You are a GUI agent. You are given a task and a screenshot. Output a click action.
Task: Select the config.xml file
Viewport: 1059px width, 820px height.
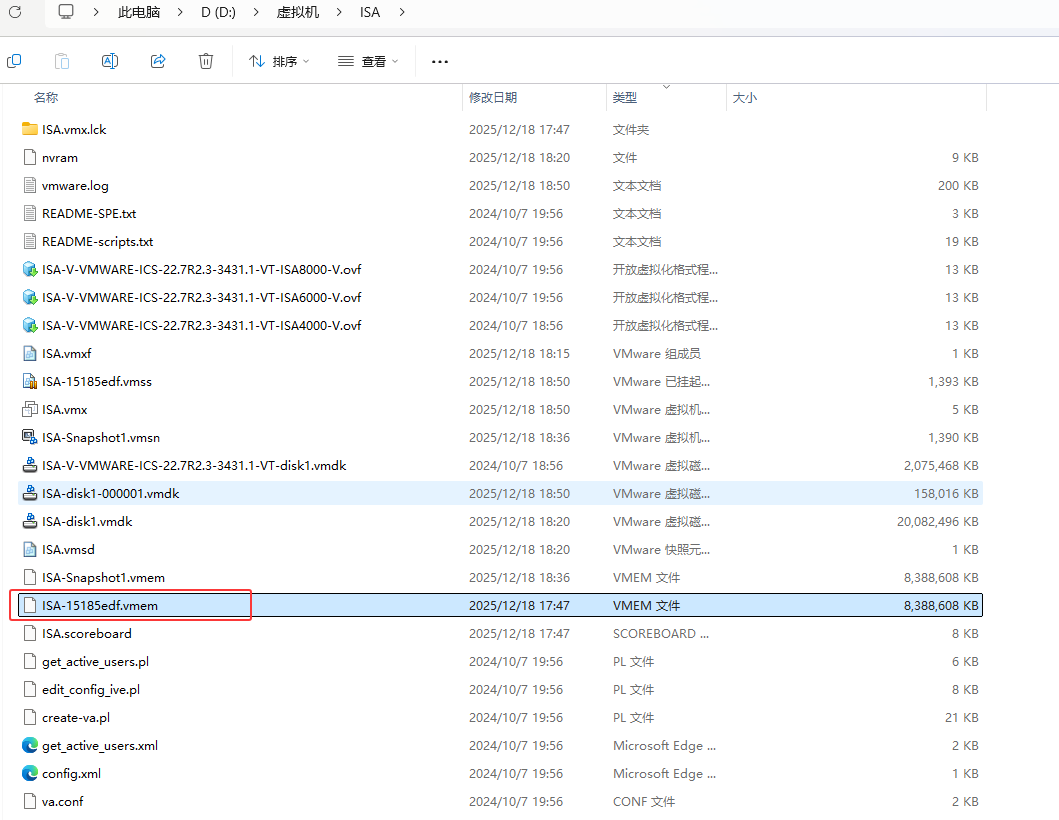71,773
